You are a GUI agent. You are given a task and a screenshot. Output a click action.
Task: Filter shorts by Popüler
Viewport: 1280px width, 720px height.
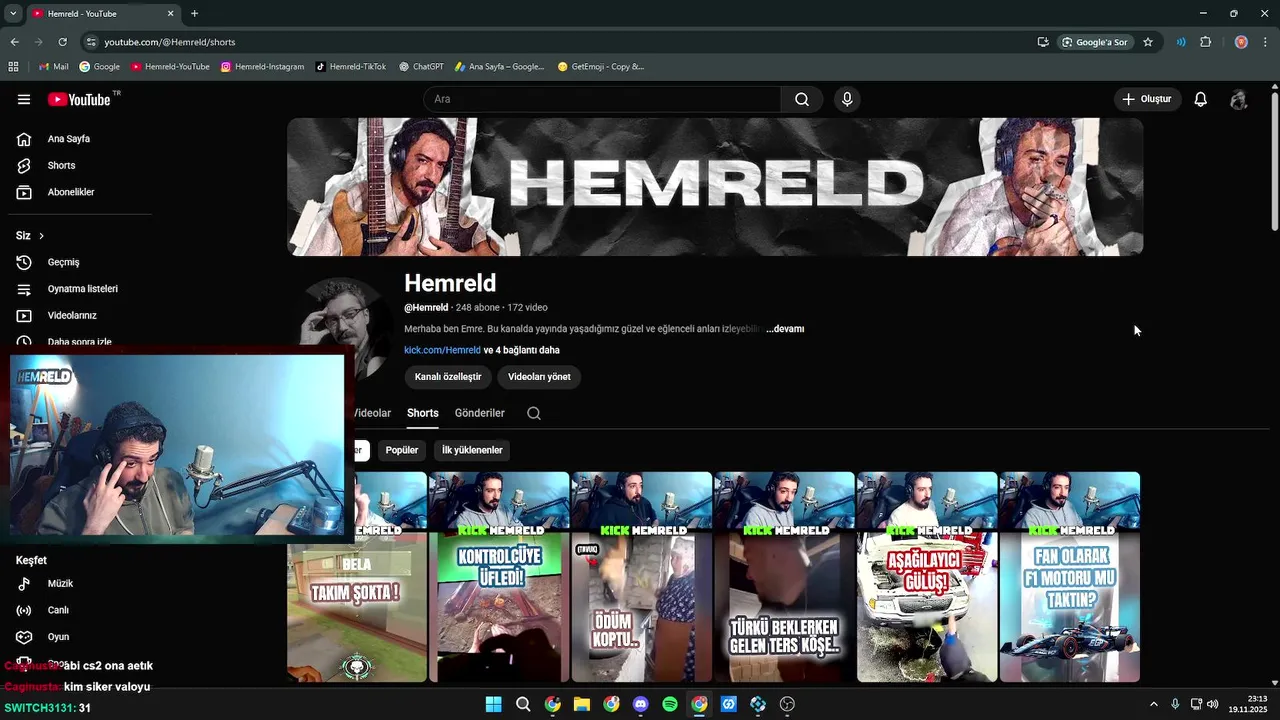tap(402, 450)
